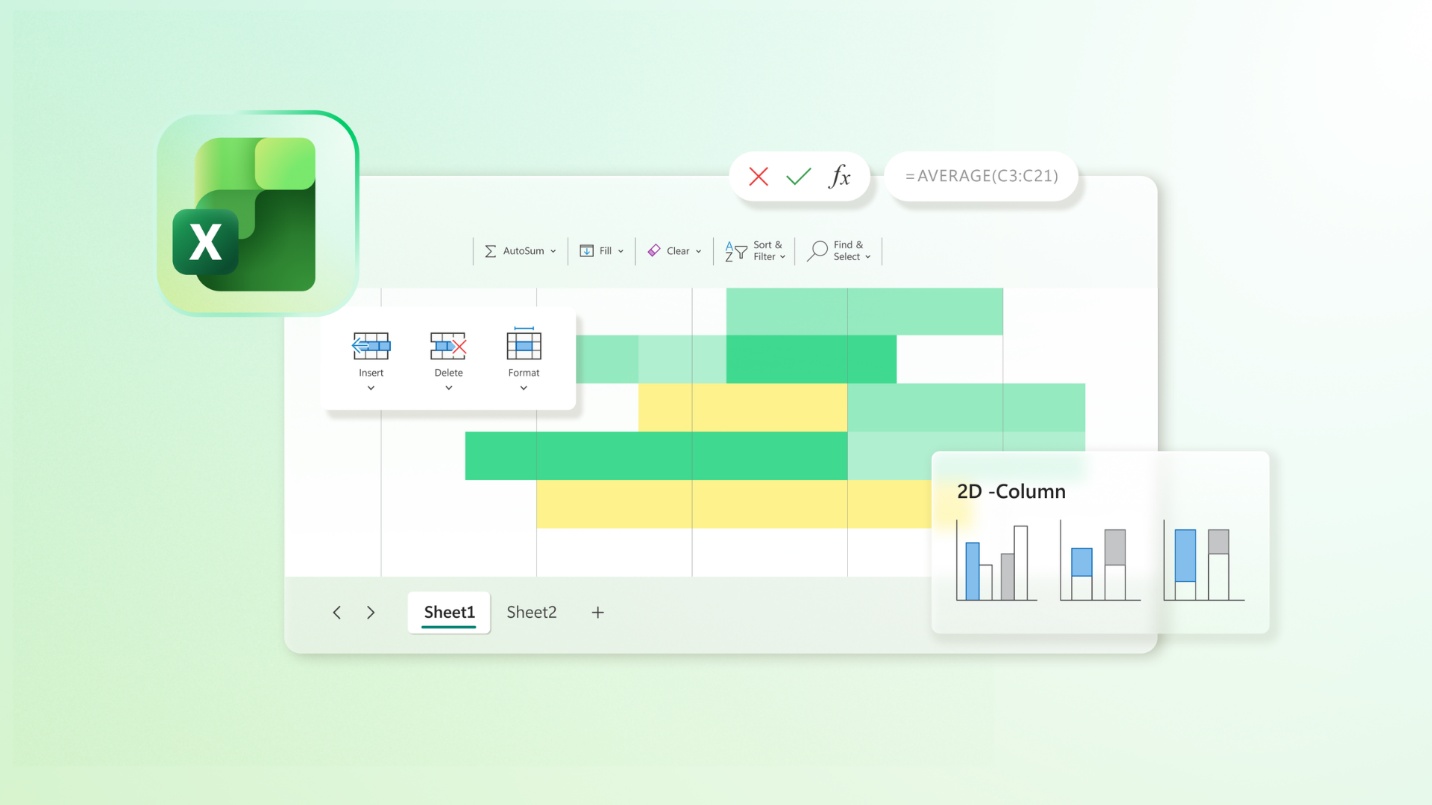Click the Clear label text
The image size is (1432, 805).
coord(678,252)
